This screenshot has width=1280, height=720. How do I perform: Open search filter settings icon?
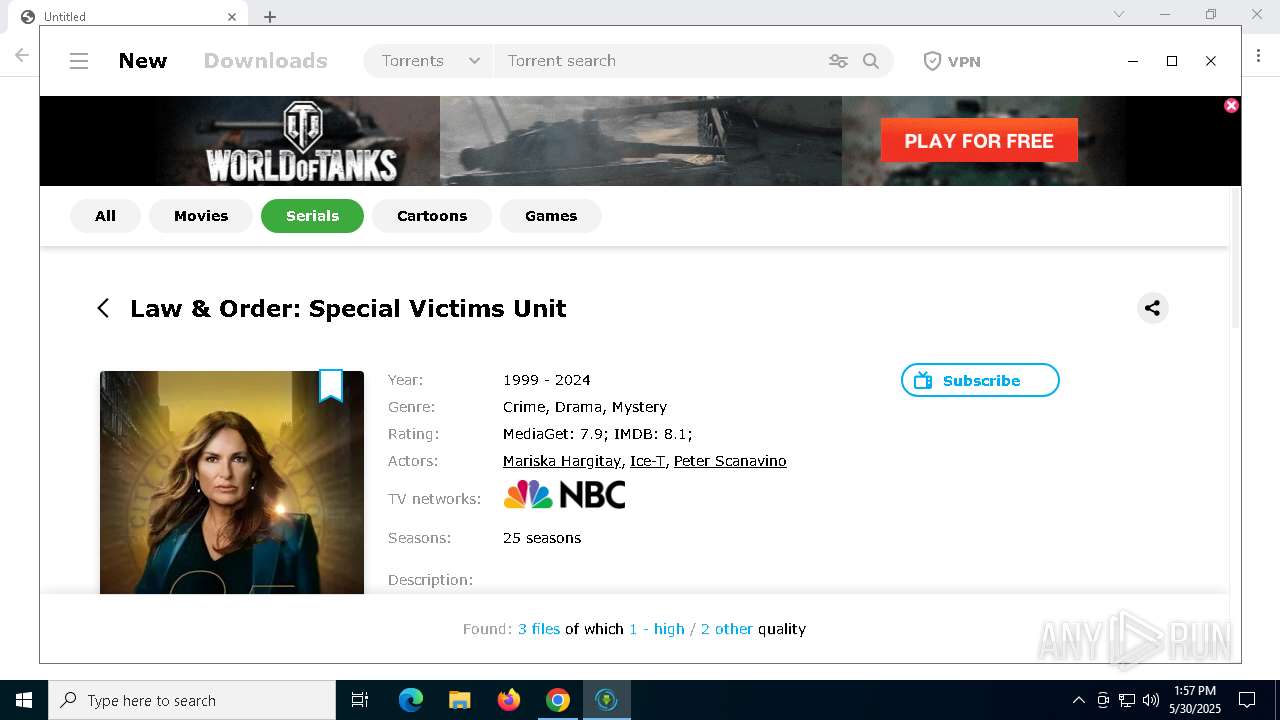838,61
